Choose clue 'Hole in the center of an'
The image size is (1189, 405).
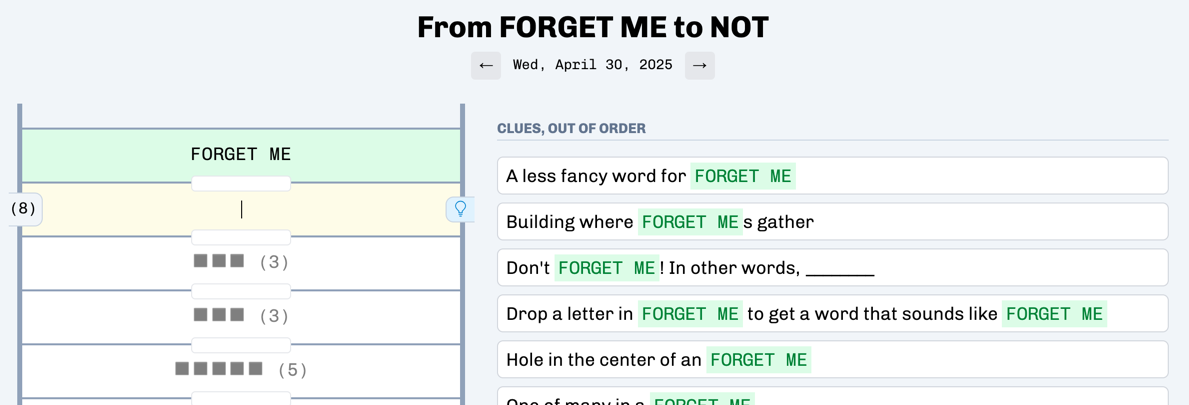[x=833, y=359]
